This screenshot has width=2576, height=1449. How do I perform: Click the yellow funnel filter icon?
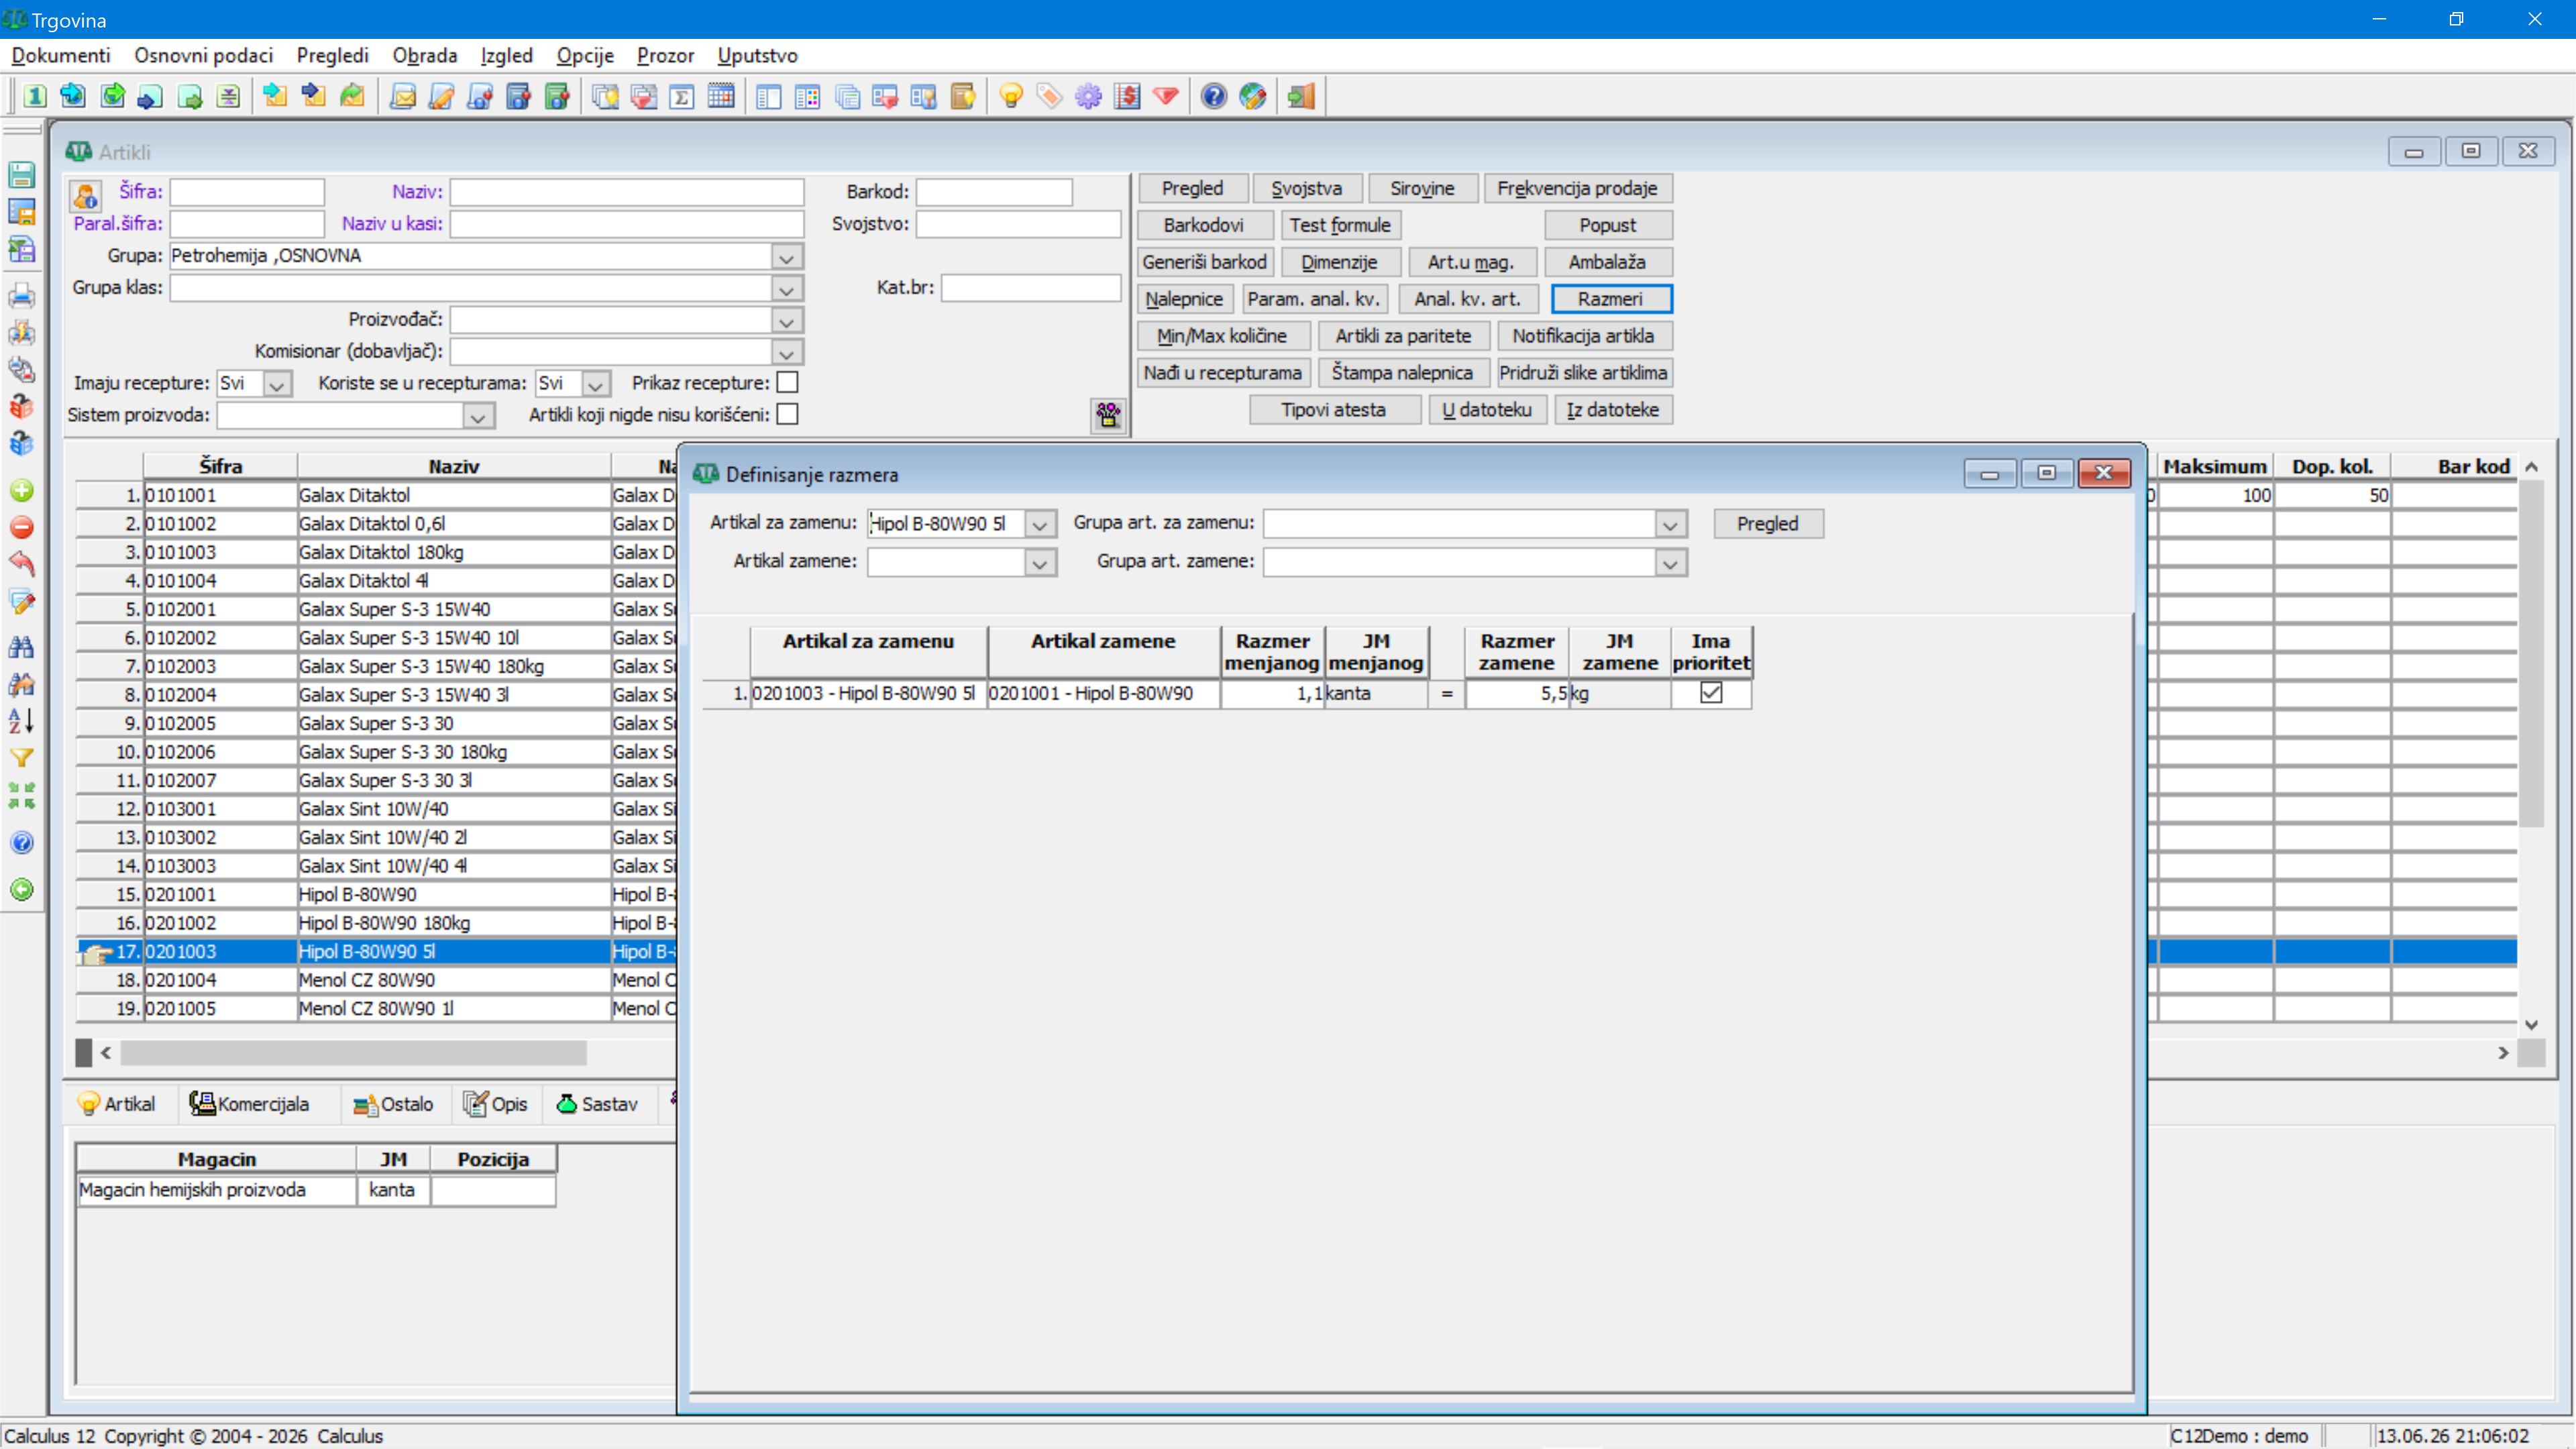22,758
